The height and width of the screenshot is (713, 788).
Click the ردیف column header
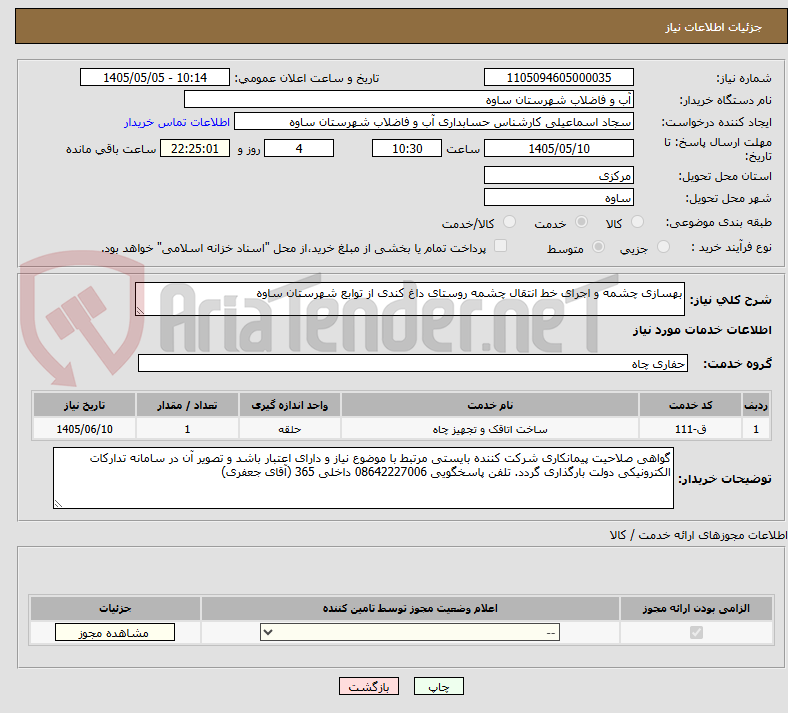pyautogui.click(x=756, y=405)
